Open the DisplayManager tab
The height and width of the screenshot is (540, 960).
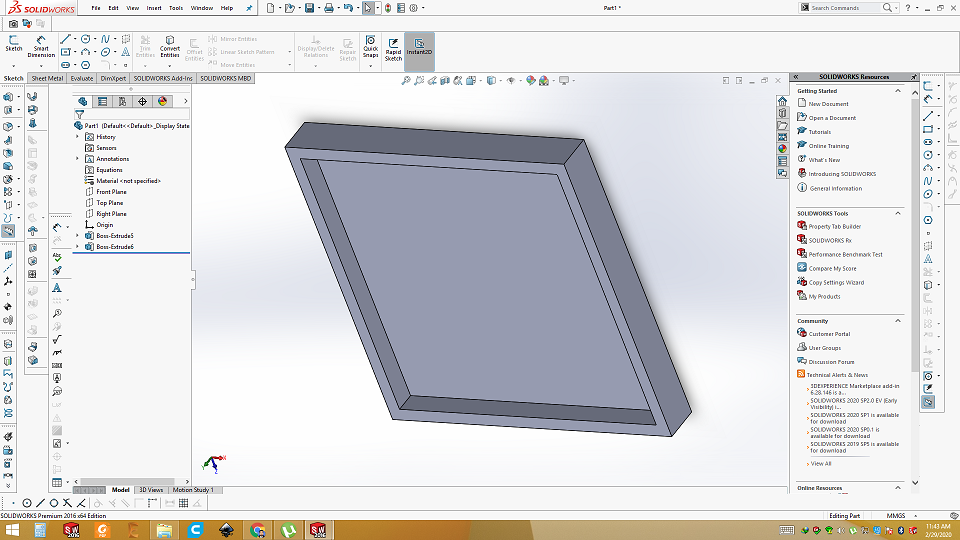coord(162,102)
